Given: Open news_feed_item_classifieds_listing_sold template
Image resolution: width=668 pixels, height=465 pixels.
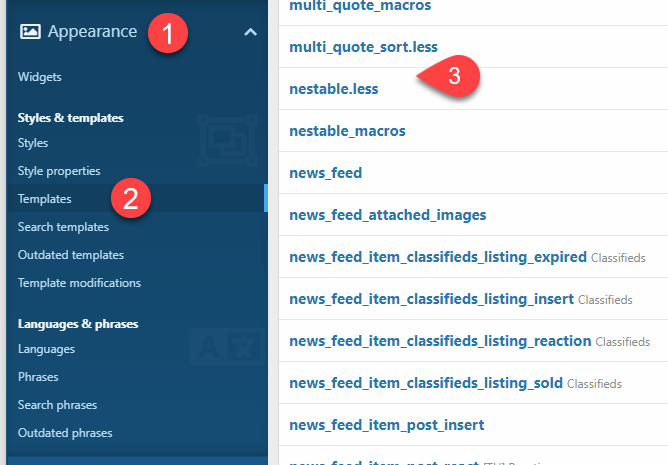Looking at the screenshot, I should tap(426, 383).
